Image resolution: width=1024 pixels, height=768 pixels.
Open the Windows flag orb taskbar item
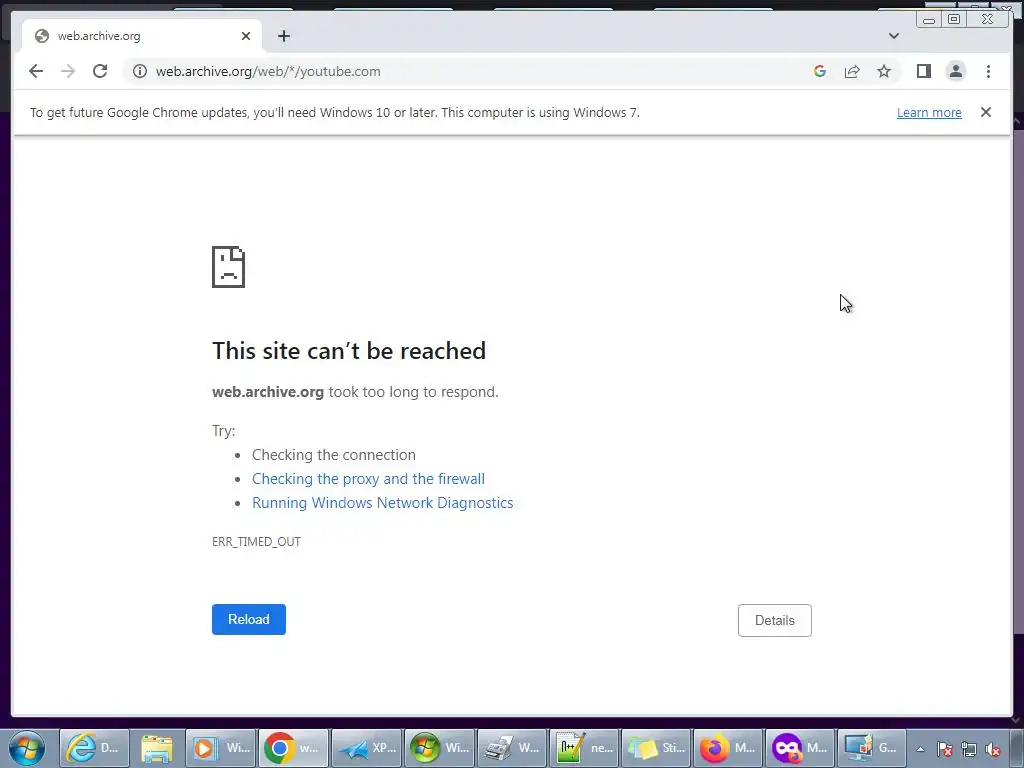pos(439,748)
